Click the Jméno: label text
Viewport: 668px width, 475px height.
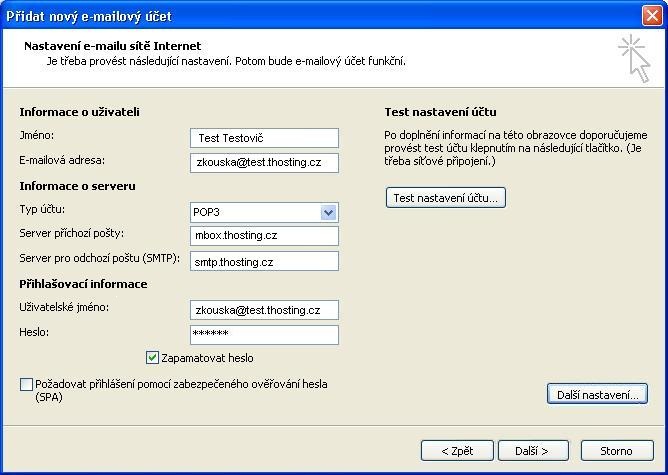click(x=37, y=135)
